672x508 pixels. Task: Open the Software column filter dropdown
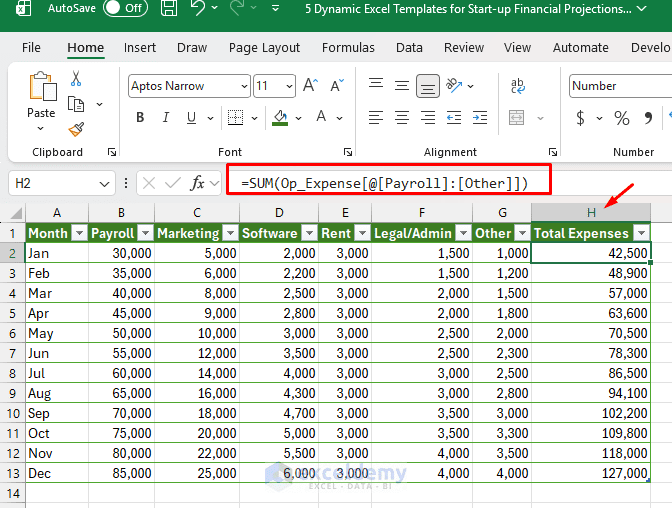309,233
